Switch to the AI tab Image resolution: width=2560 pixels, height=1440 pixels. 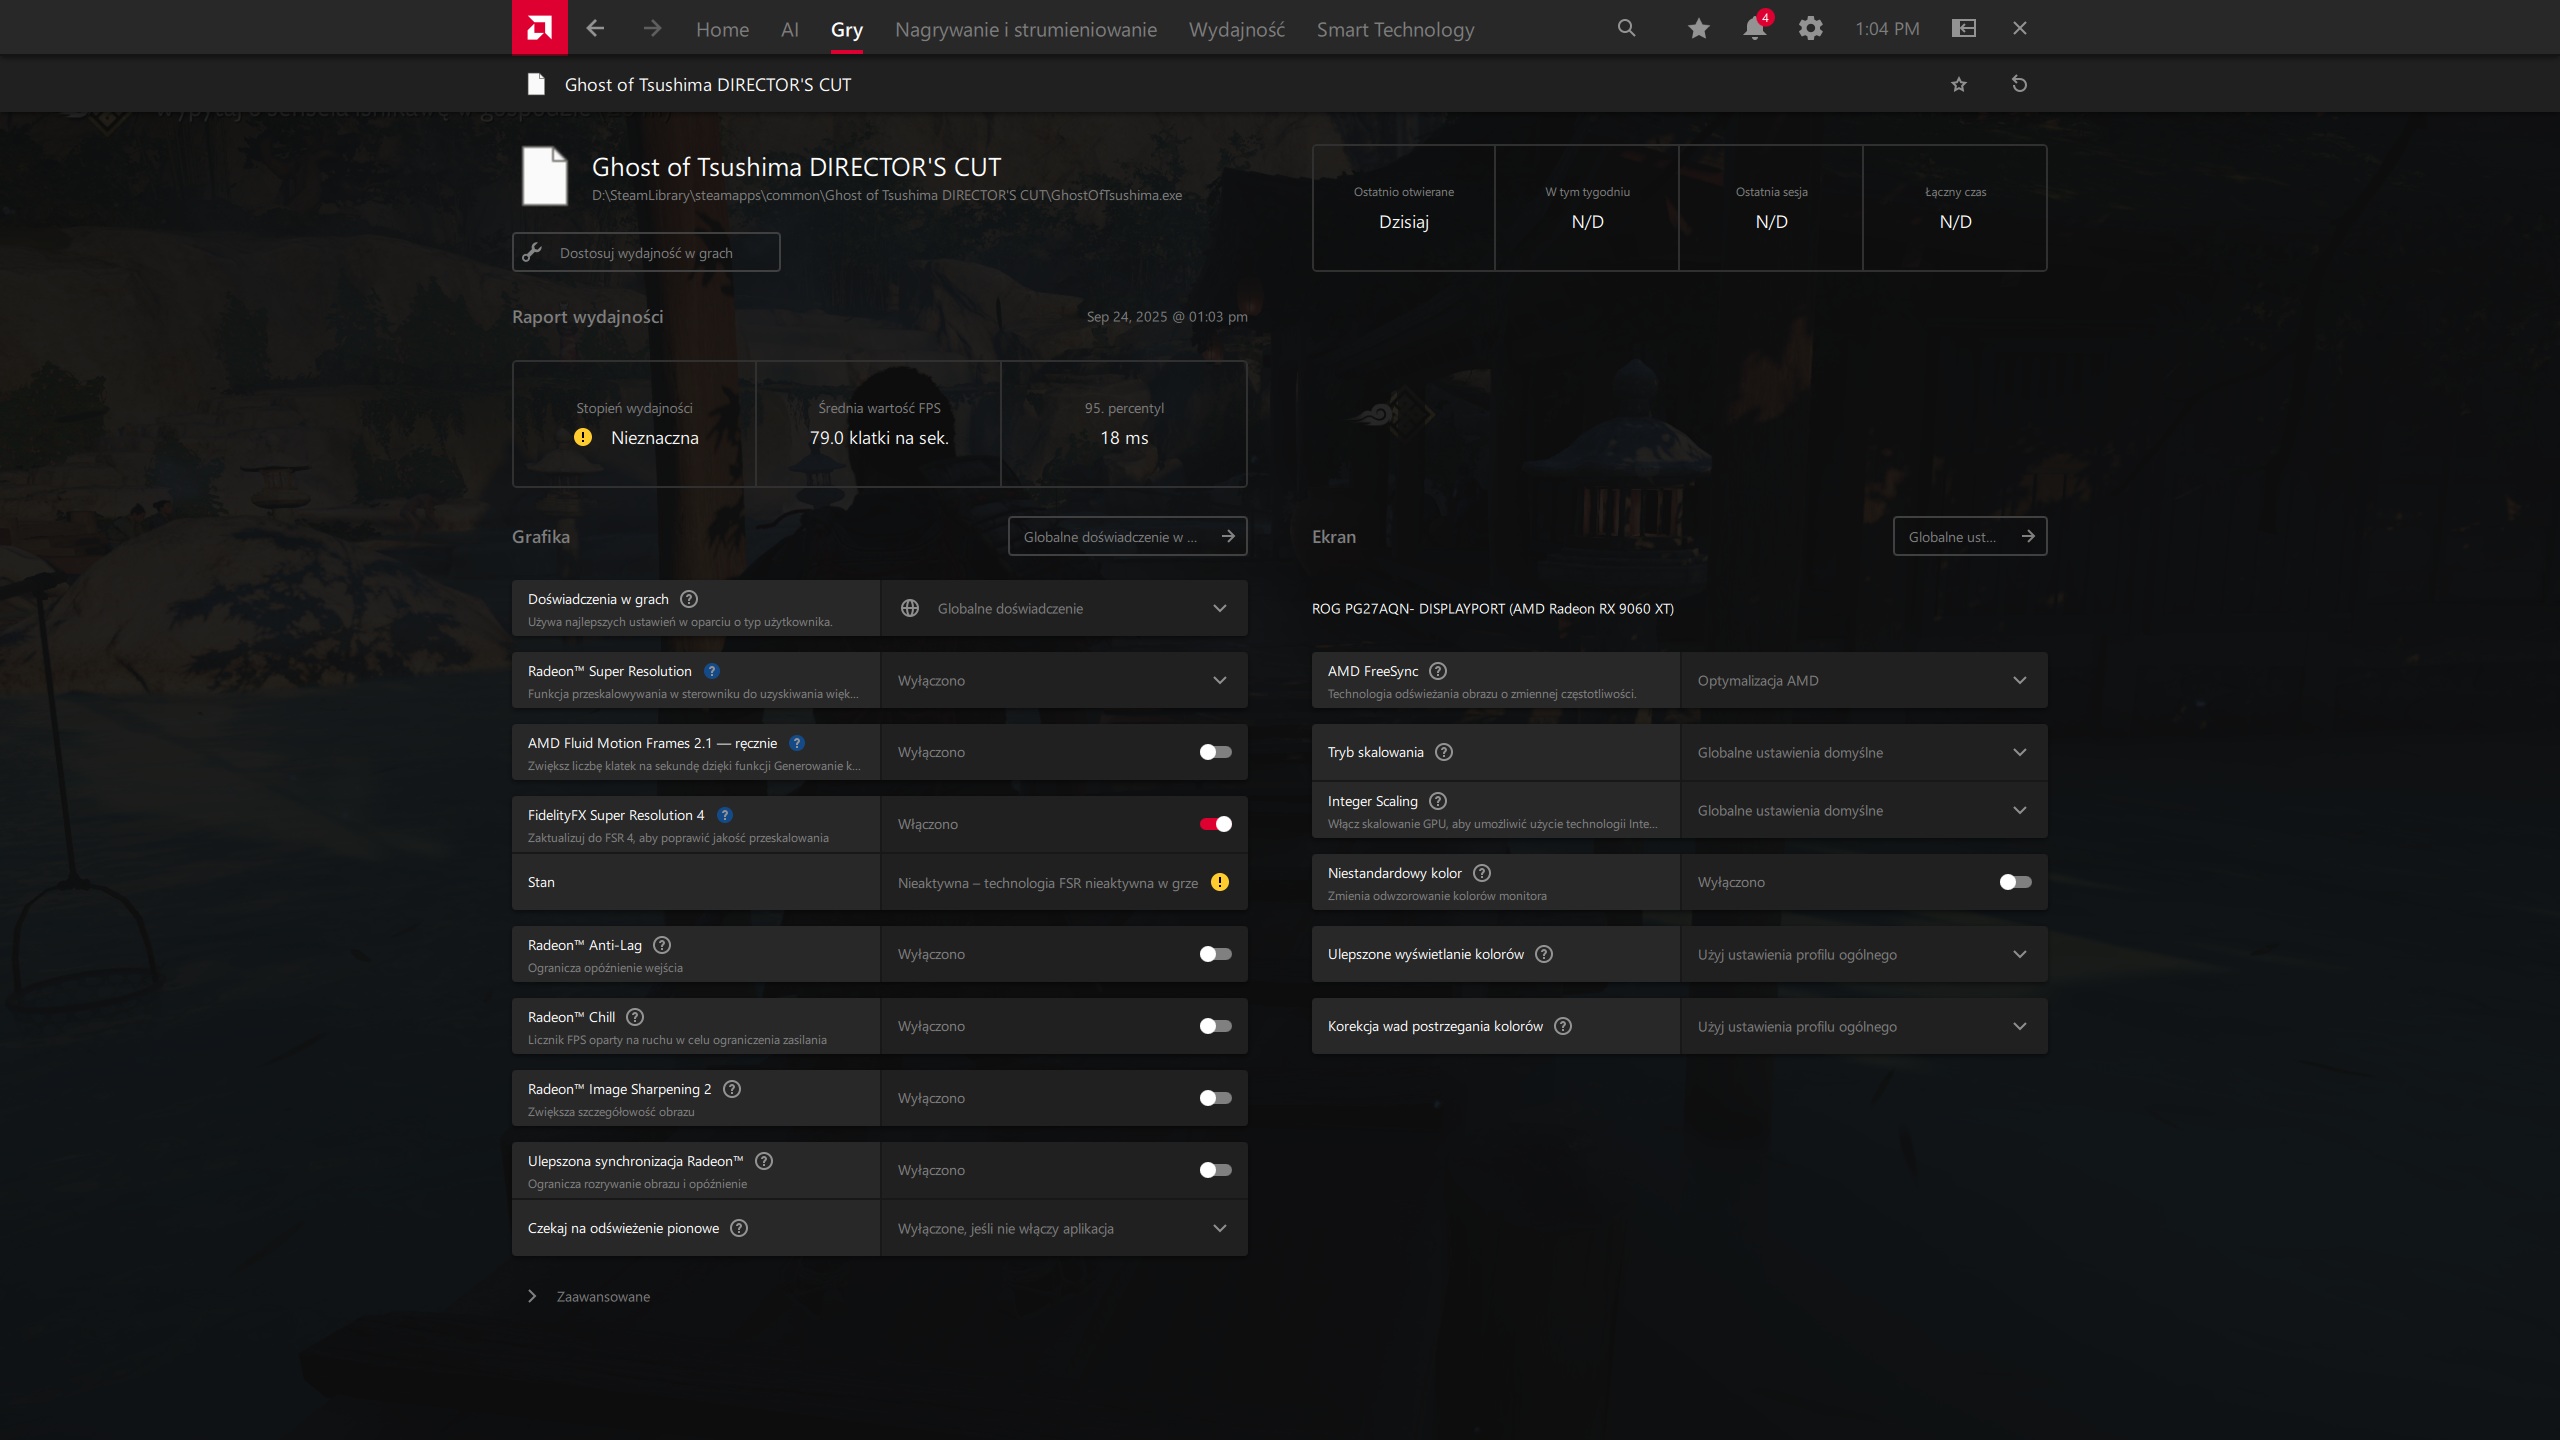pos(789,29)
